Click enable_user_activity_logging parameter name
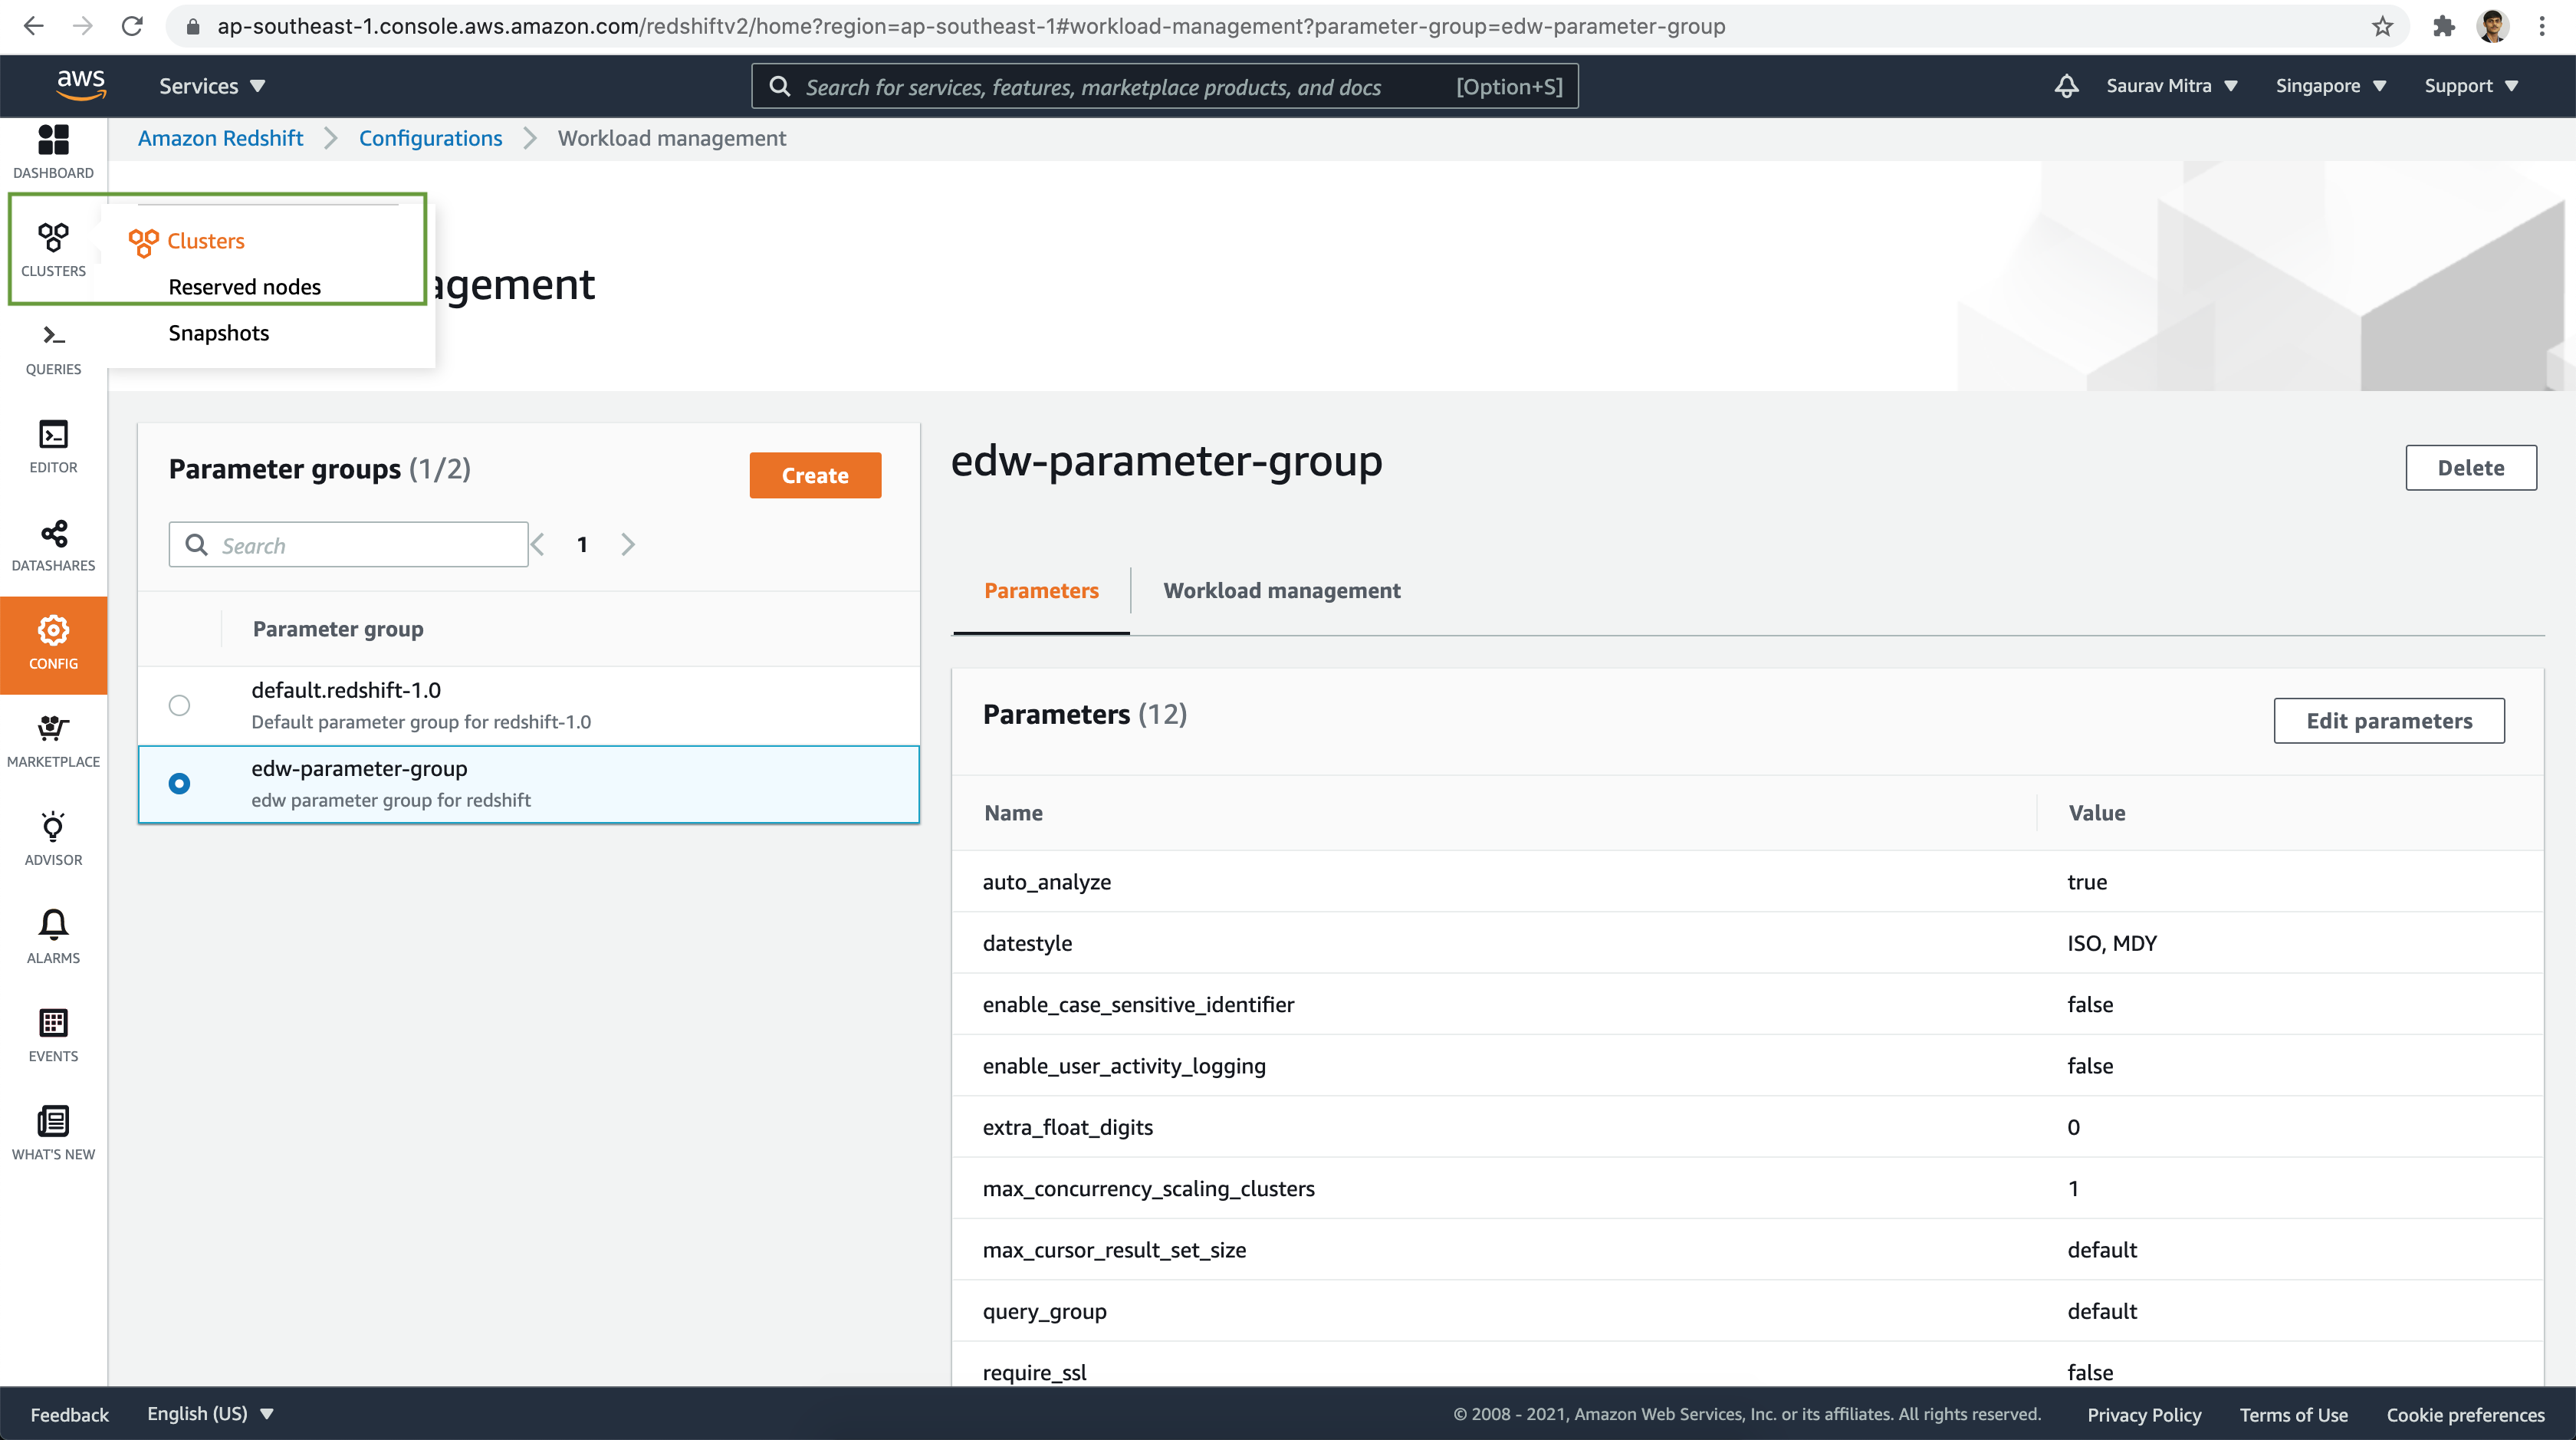2576x1440 pixels. [1124, 1066]
